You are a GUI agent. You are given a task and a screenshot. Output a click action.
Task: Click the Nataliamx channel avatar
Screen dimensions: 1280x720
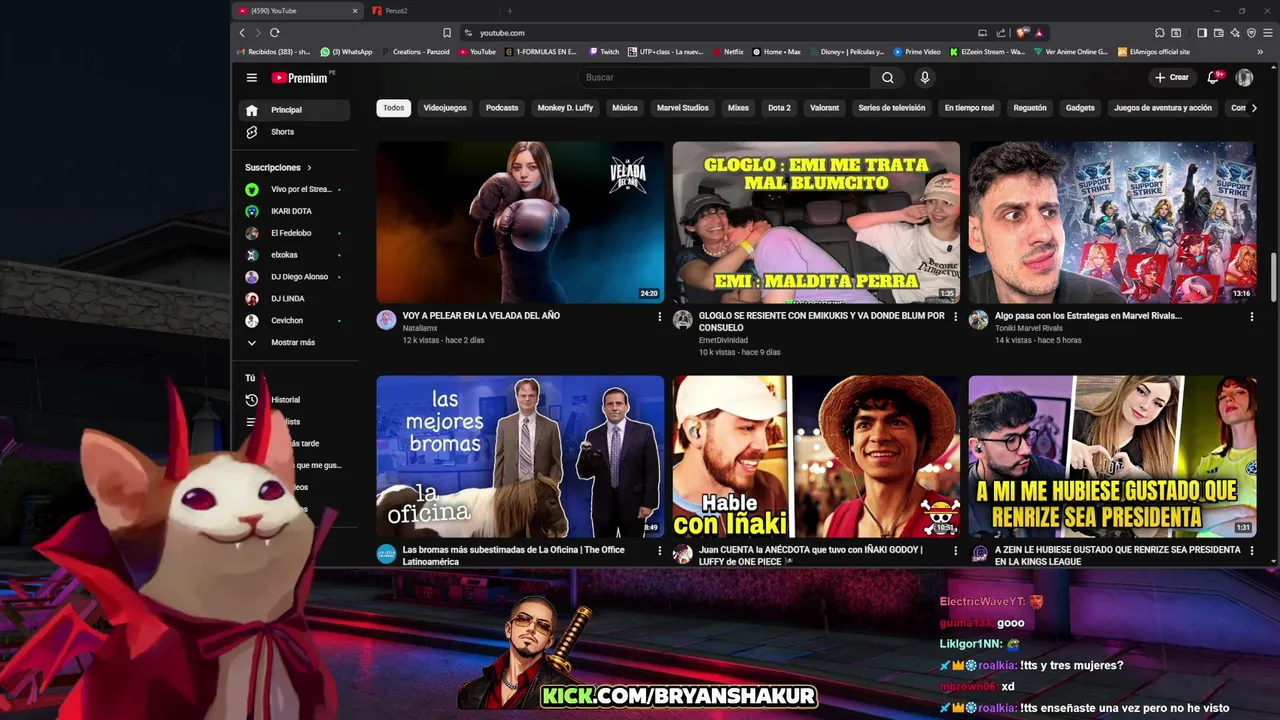pos(386,320)
